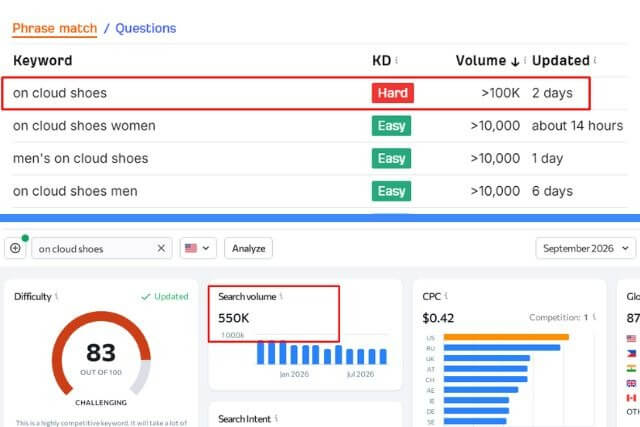Click the Easy badge for on cloud shoes men
640x427 pixels.
pos(391,191)
